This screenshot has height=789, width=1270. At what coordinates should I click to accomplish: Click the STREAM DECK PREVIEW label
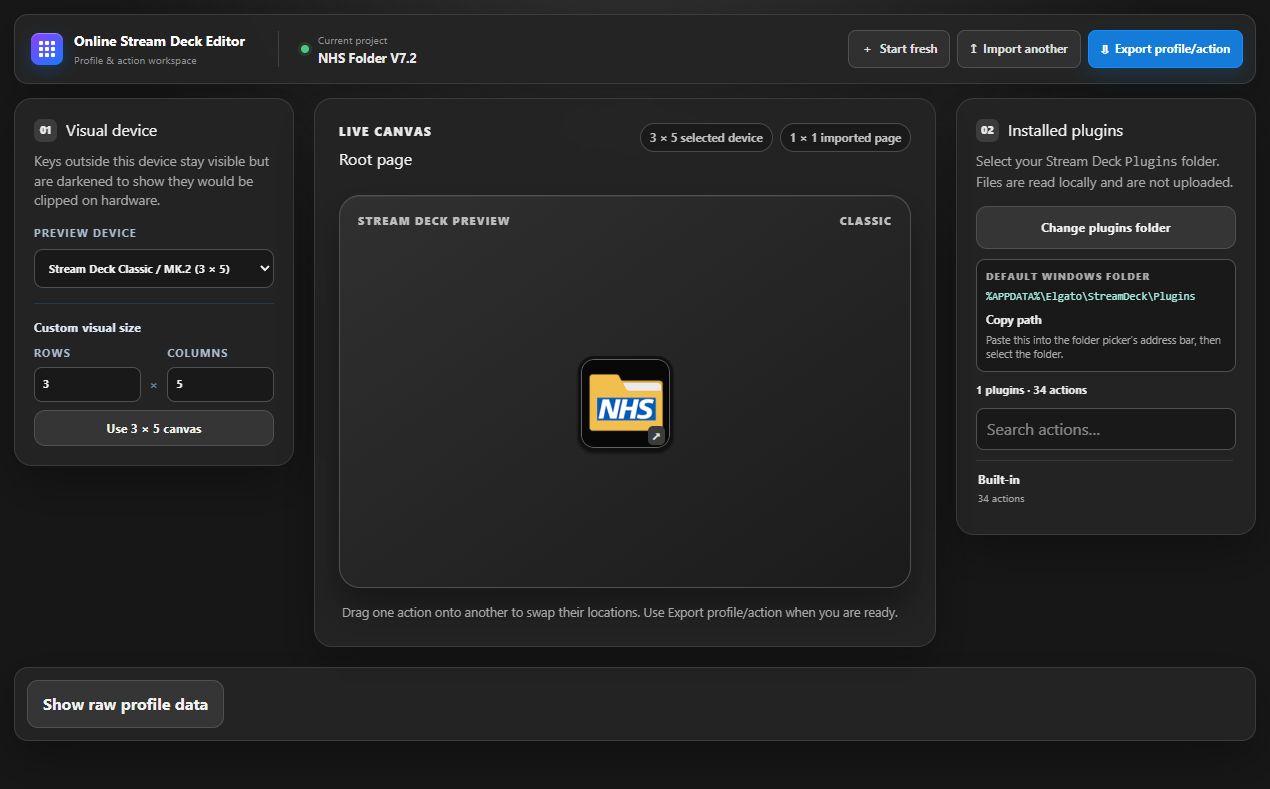(433, 221)
